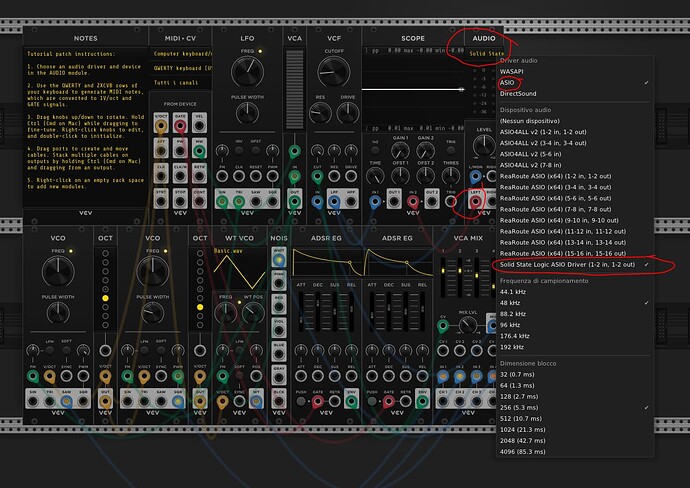Click the SCOPE IN 2 jack
Screen dimensions: 690x488
(x=413, y=202)
